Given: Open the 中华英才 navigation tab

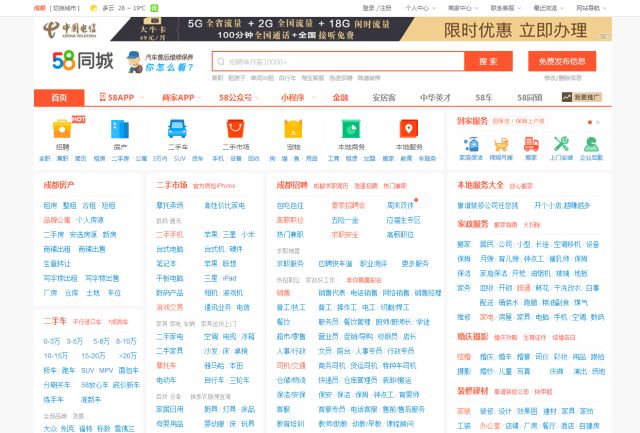Looking at the screenshot, I should coord(436,98).
